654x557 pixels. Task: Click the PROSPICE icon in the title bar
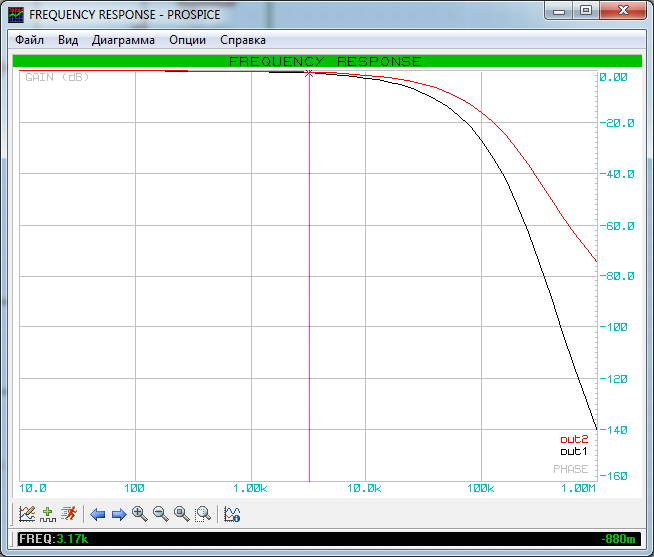16,14
